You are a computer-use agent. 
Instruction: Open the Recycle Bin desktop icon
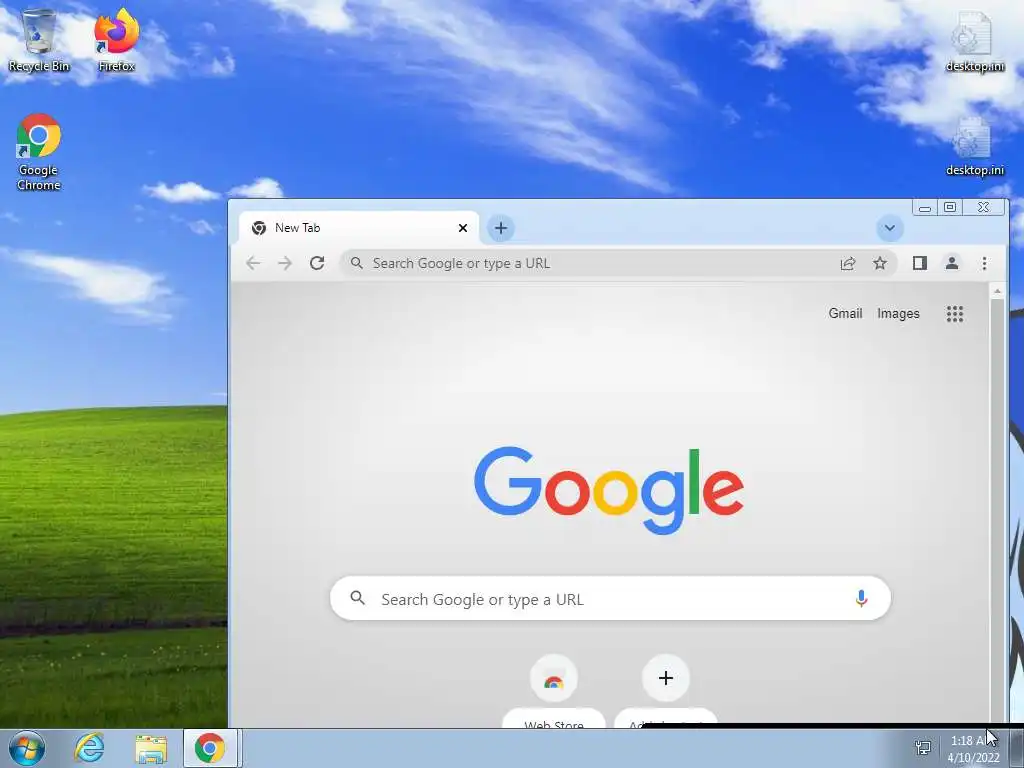point(39,39)
